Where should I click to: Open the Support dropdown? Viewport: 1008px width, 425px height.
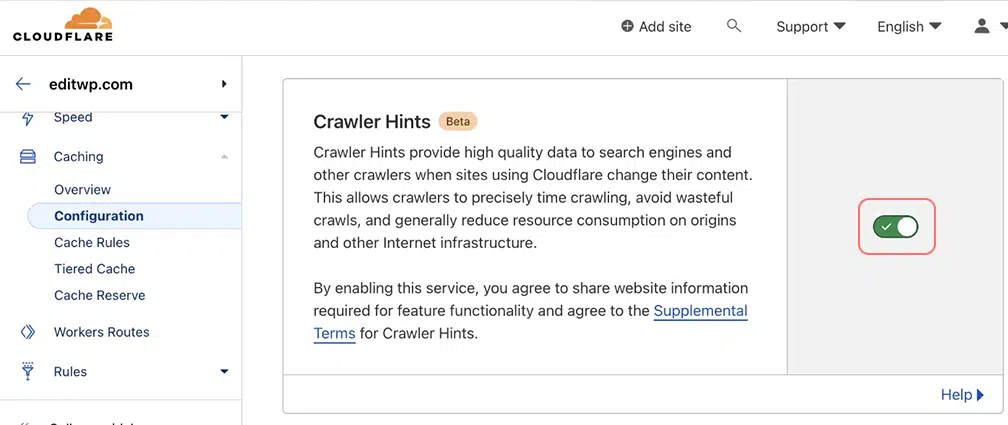click(810, 27)
